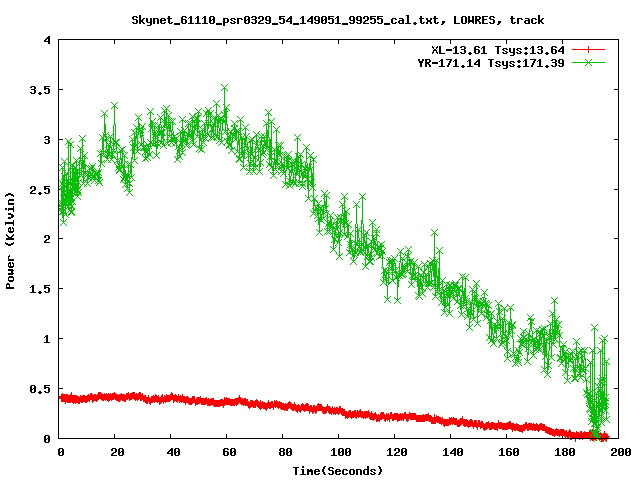Click the 0.5 tick label on y-axis
The height and width of the screenshot is (480, 640).
[x=41, y=389]
